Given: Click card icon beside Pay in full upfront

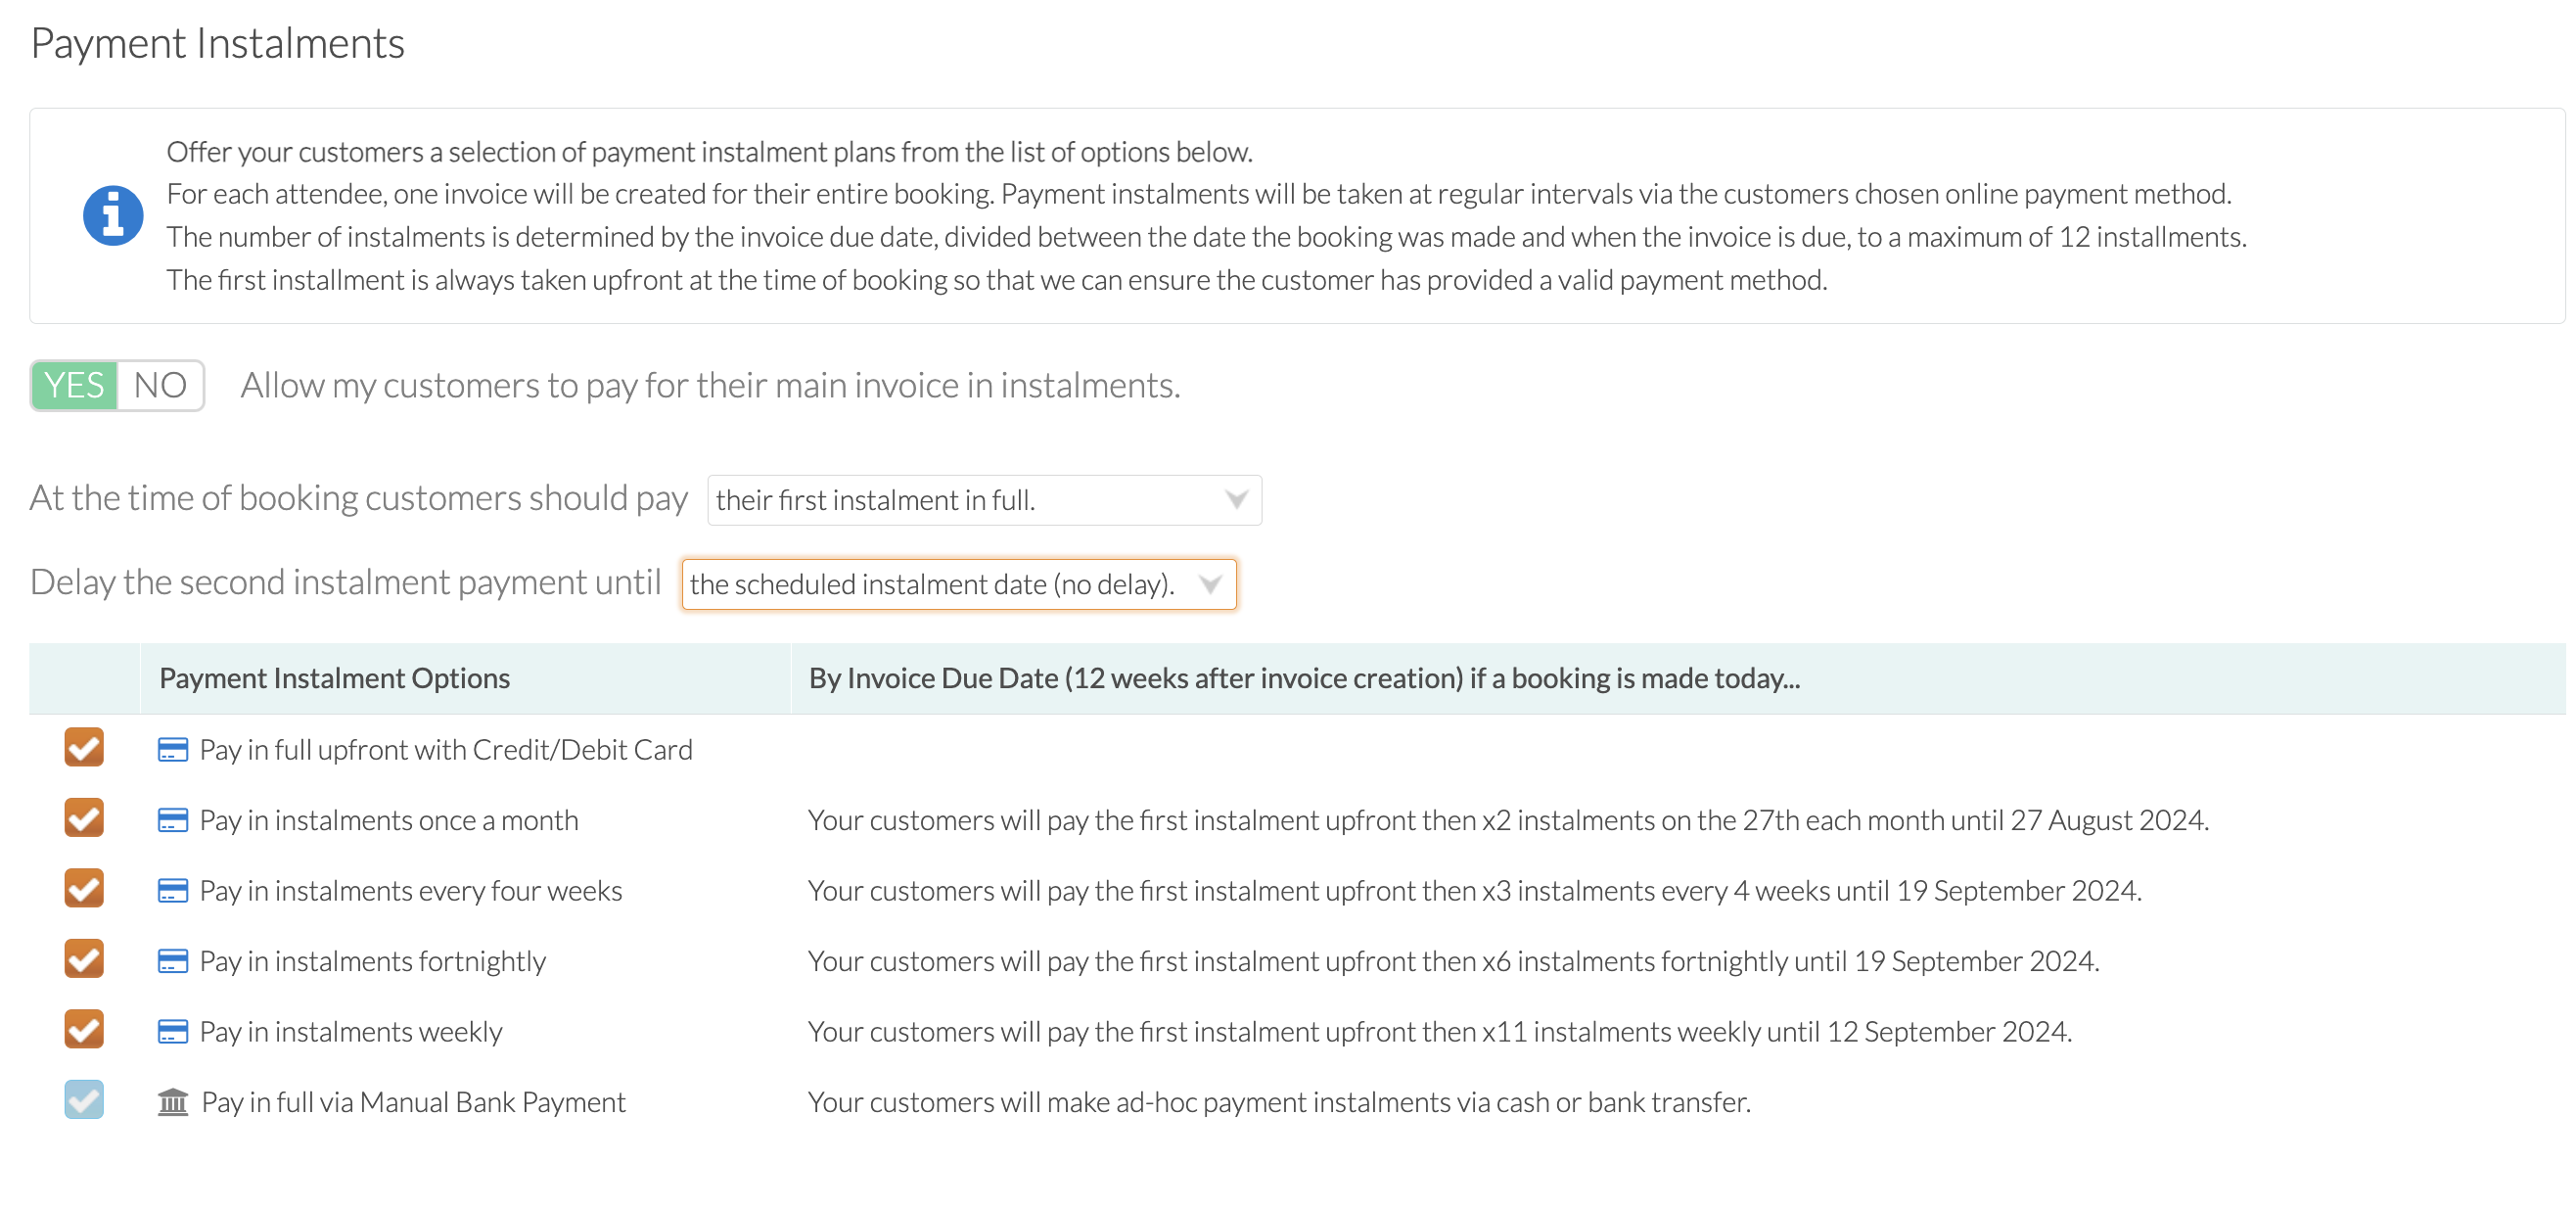Looking at the screenshot, I should coord(173,750).
